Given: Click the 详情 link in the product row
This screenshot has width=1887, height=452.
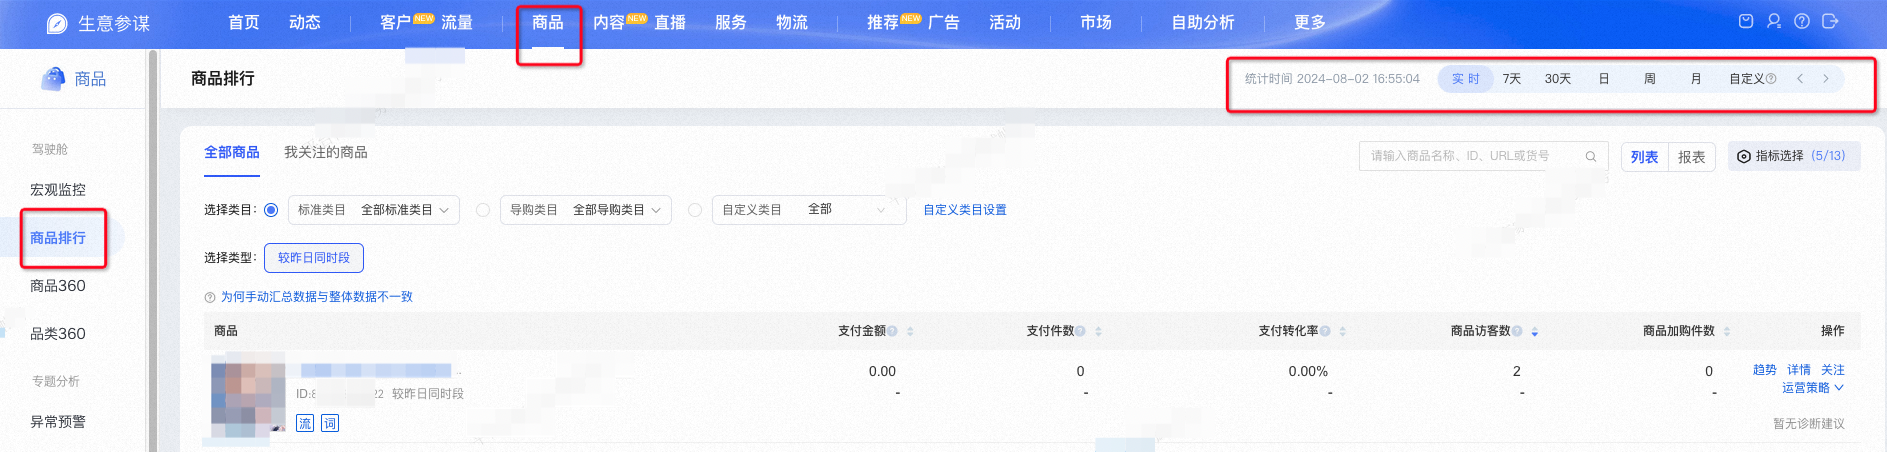Looking at the screenshot, I should pos(1799,370).
